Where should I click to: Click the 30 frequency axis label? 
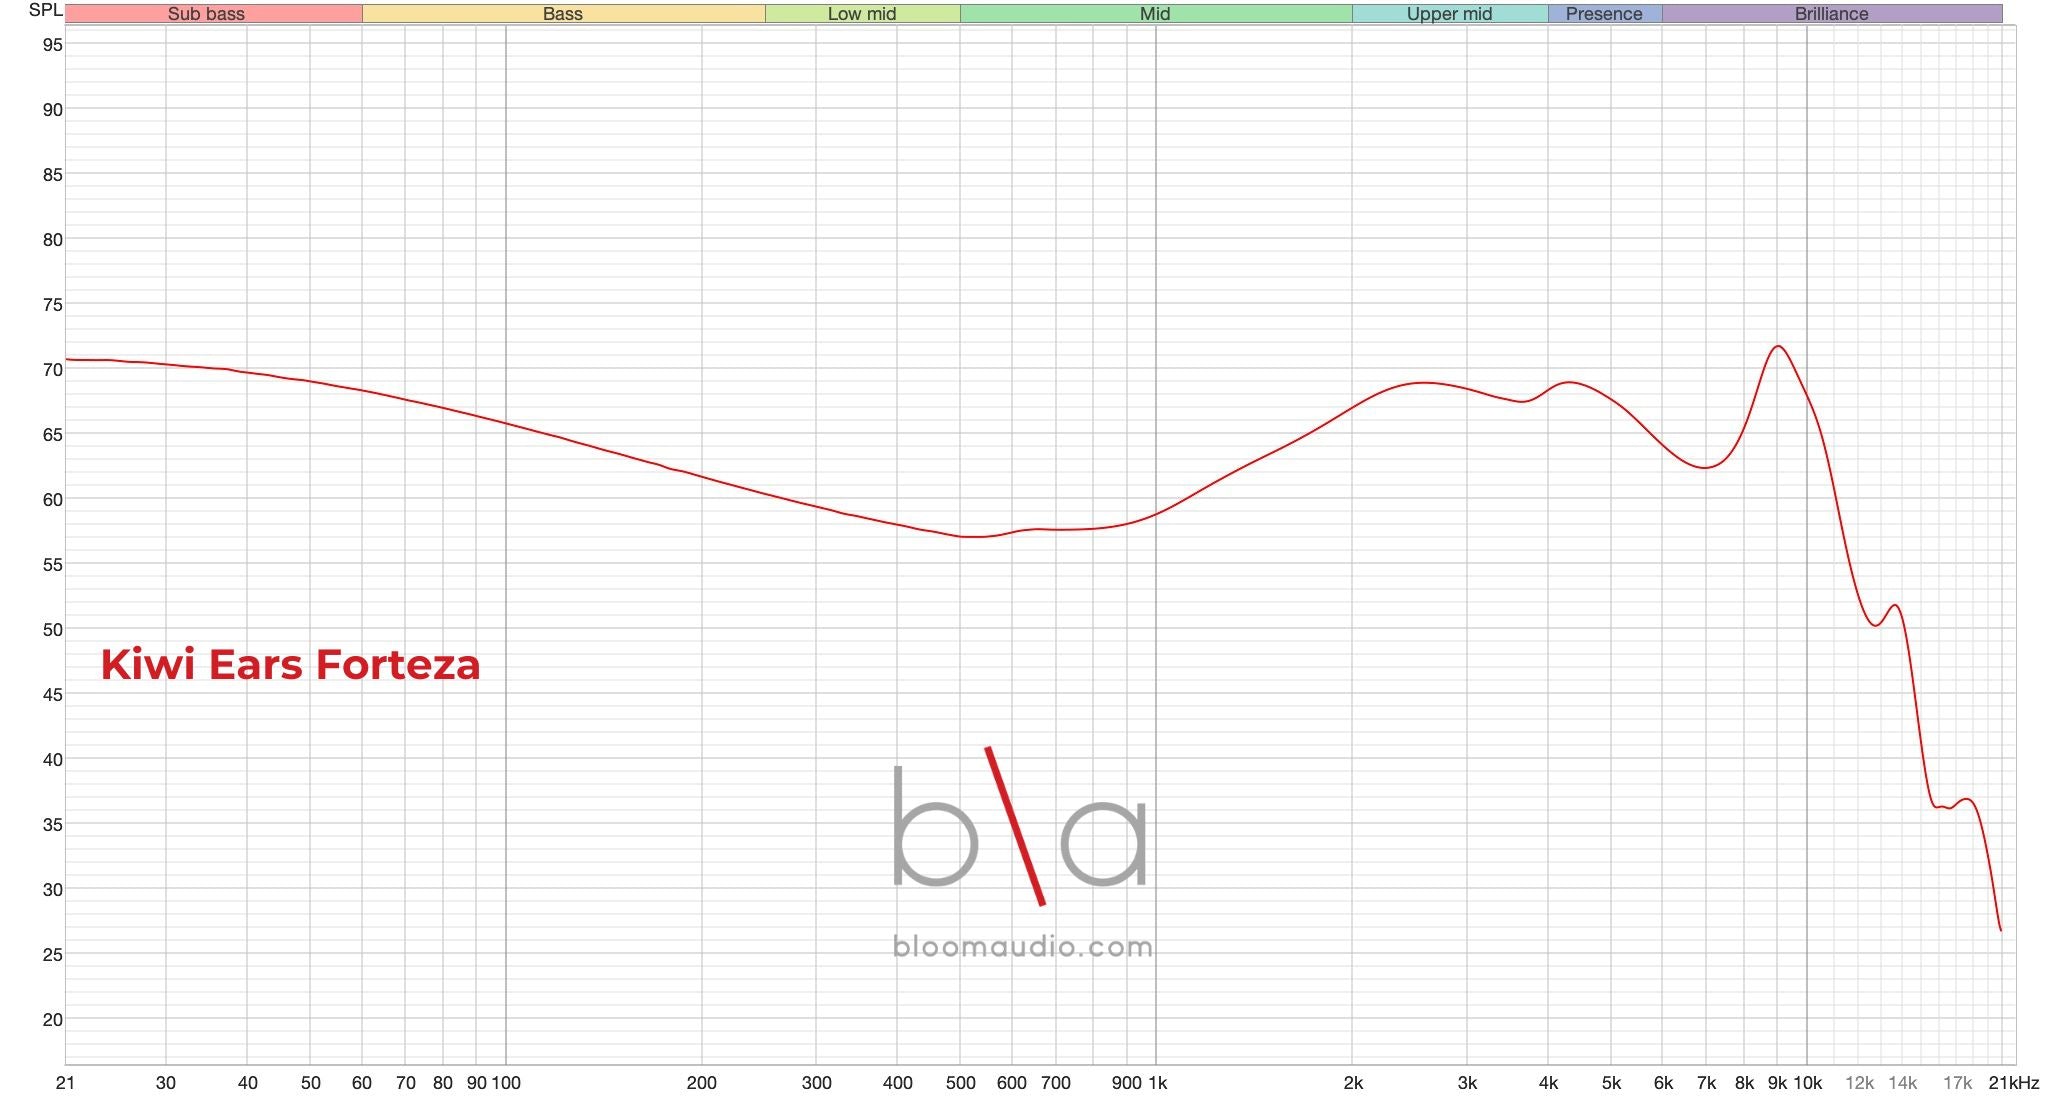(x=166, y=1083)
